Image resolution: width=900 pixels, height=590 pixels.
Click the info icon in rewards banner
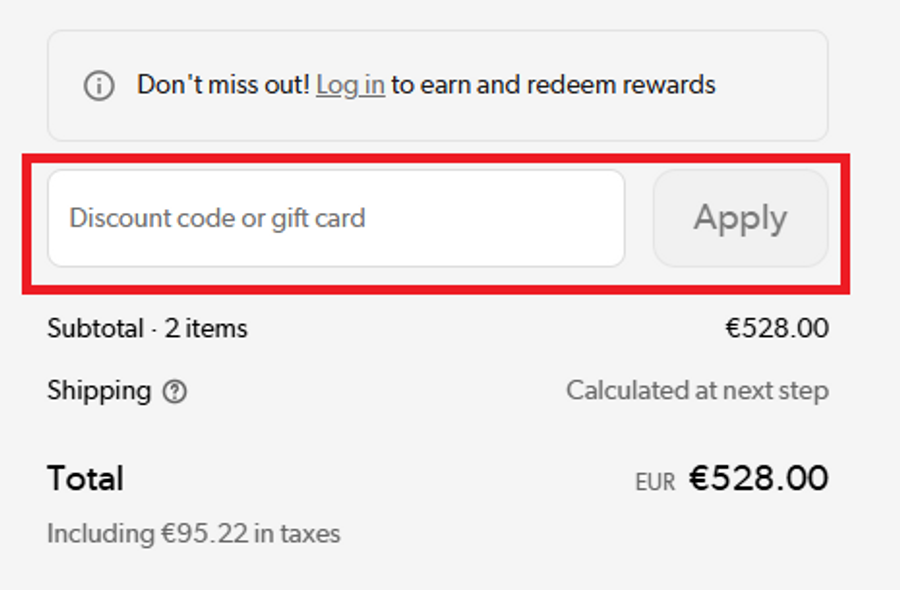point(98,86)
